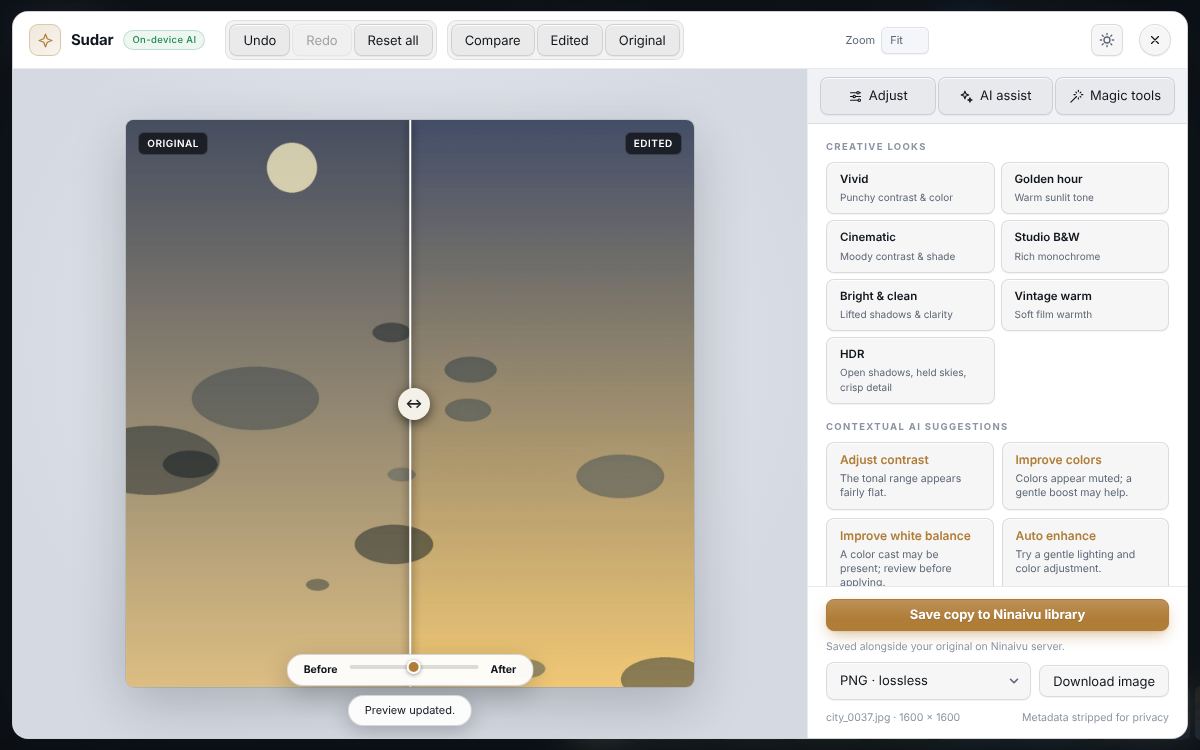The height and width of the screenshot is (750, 1200).
Task: Click the Redo button
Action: [322, 40]
